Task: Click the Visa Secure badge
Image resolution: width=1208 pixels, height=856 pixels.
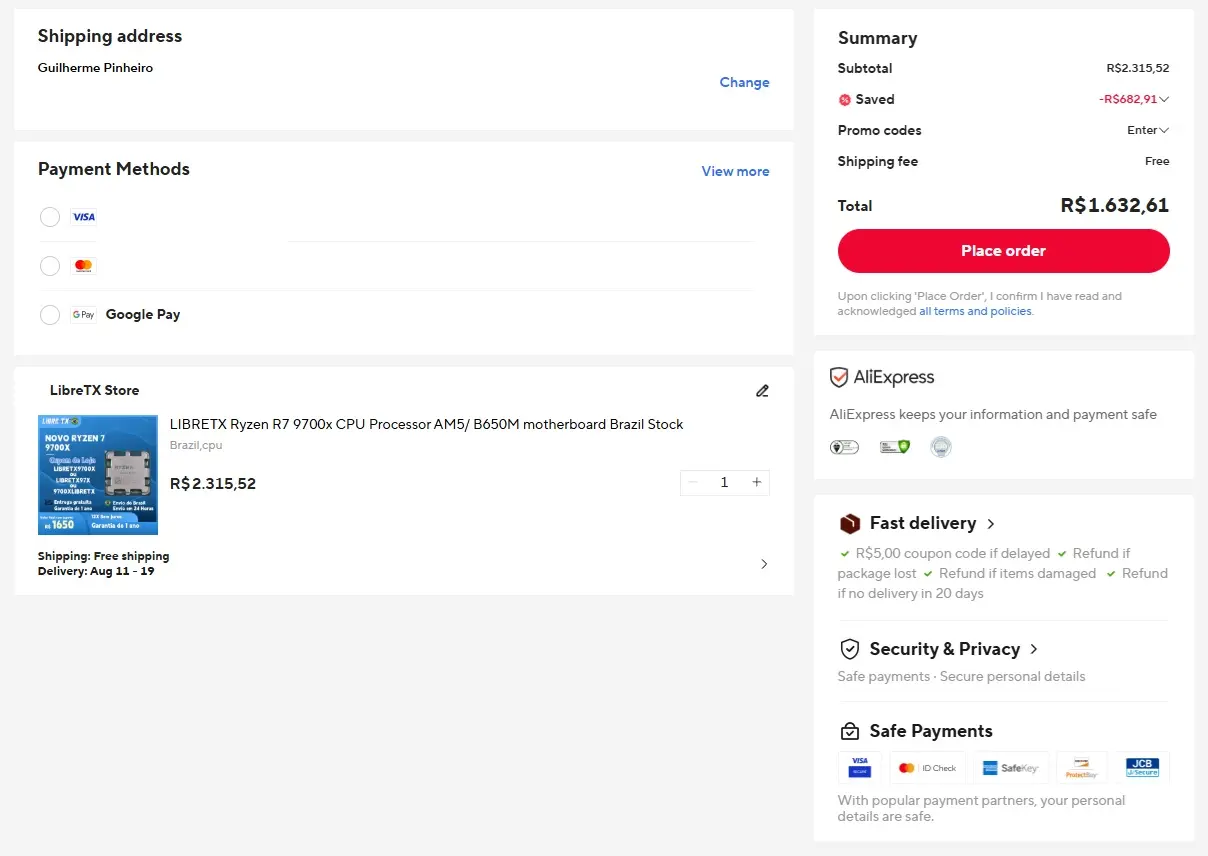Action: point(860,767)
